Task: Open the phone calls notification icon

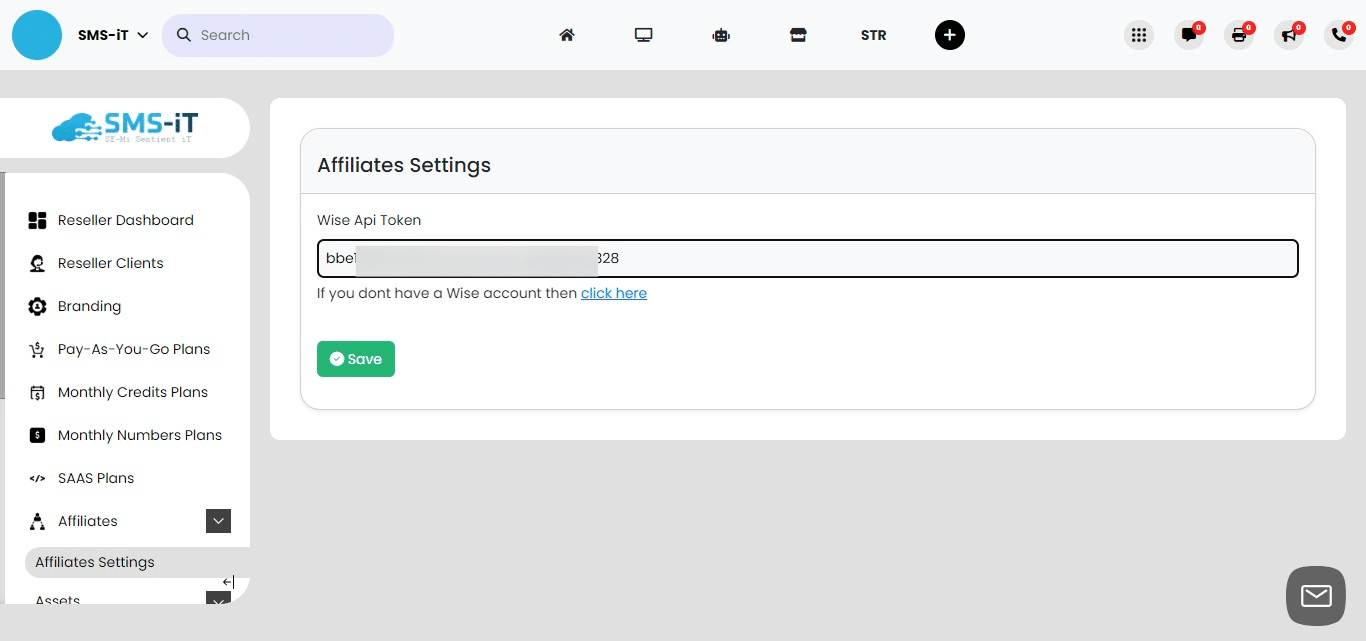Action: pyautogui.click(x=1339, y=35)
